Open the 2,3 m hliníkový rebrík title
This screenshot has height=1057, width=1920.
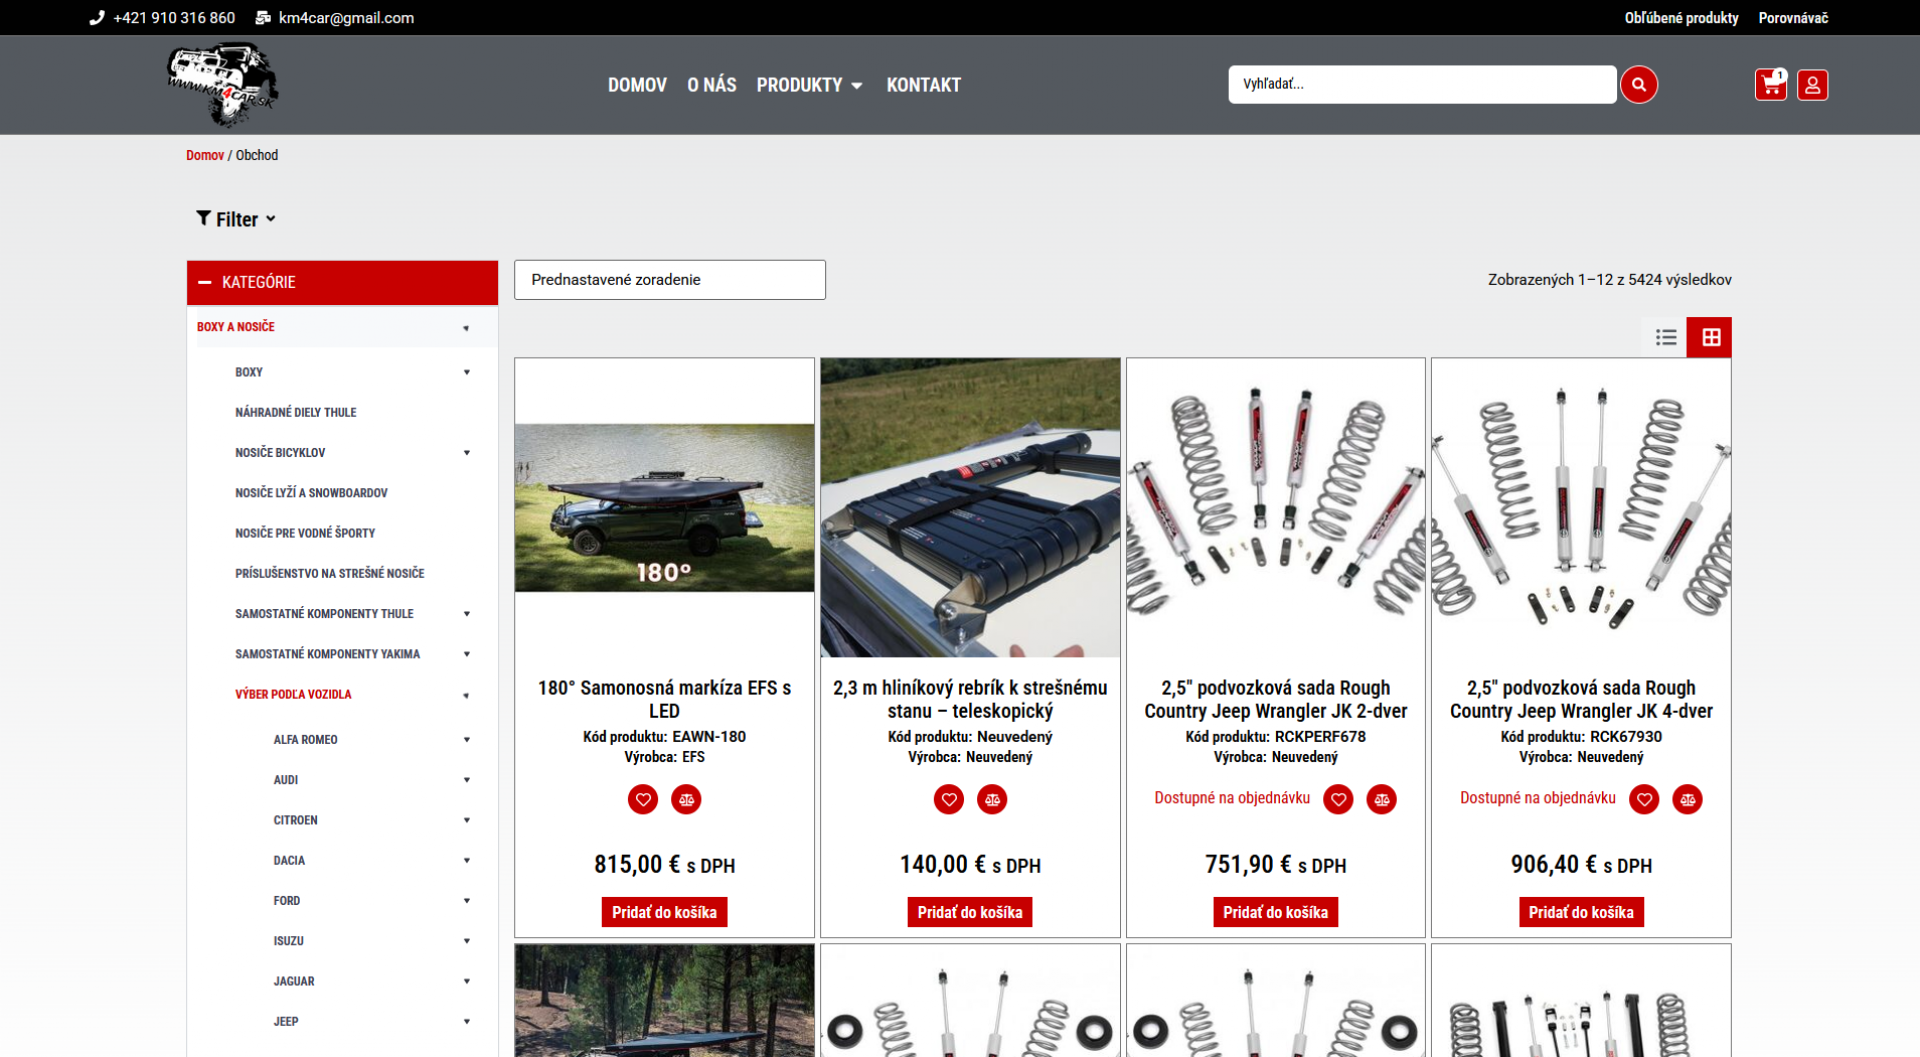tap(970, 699)
